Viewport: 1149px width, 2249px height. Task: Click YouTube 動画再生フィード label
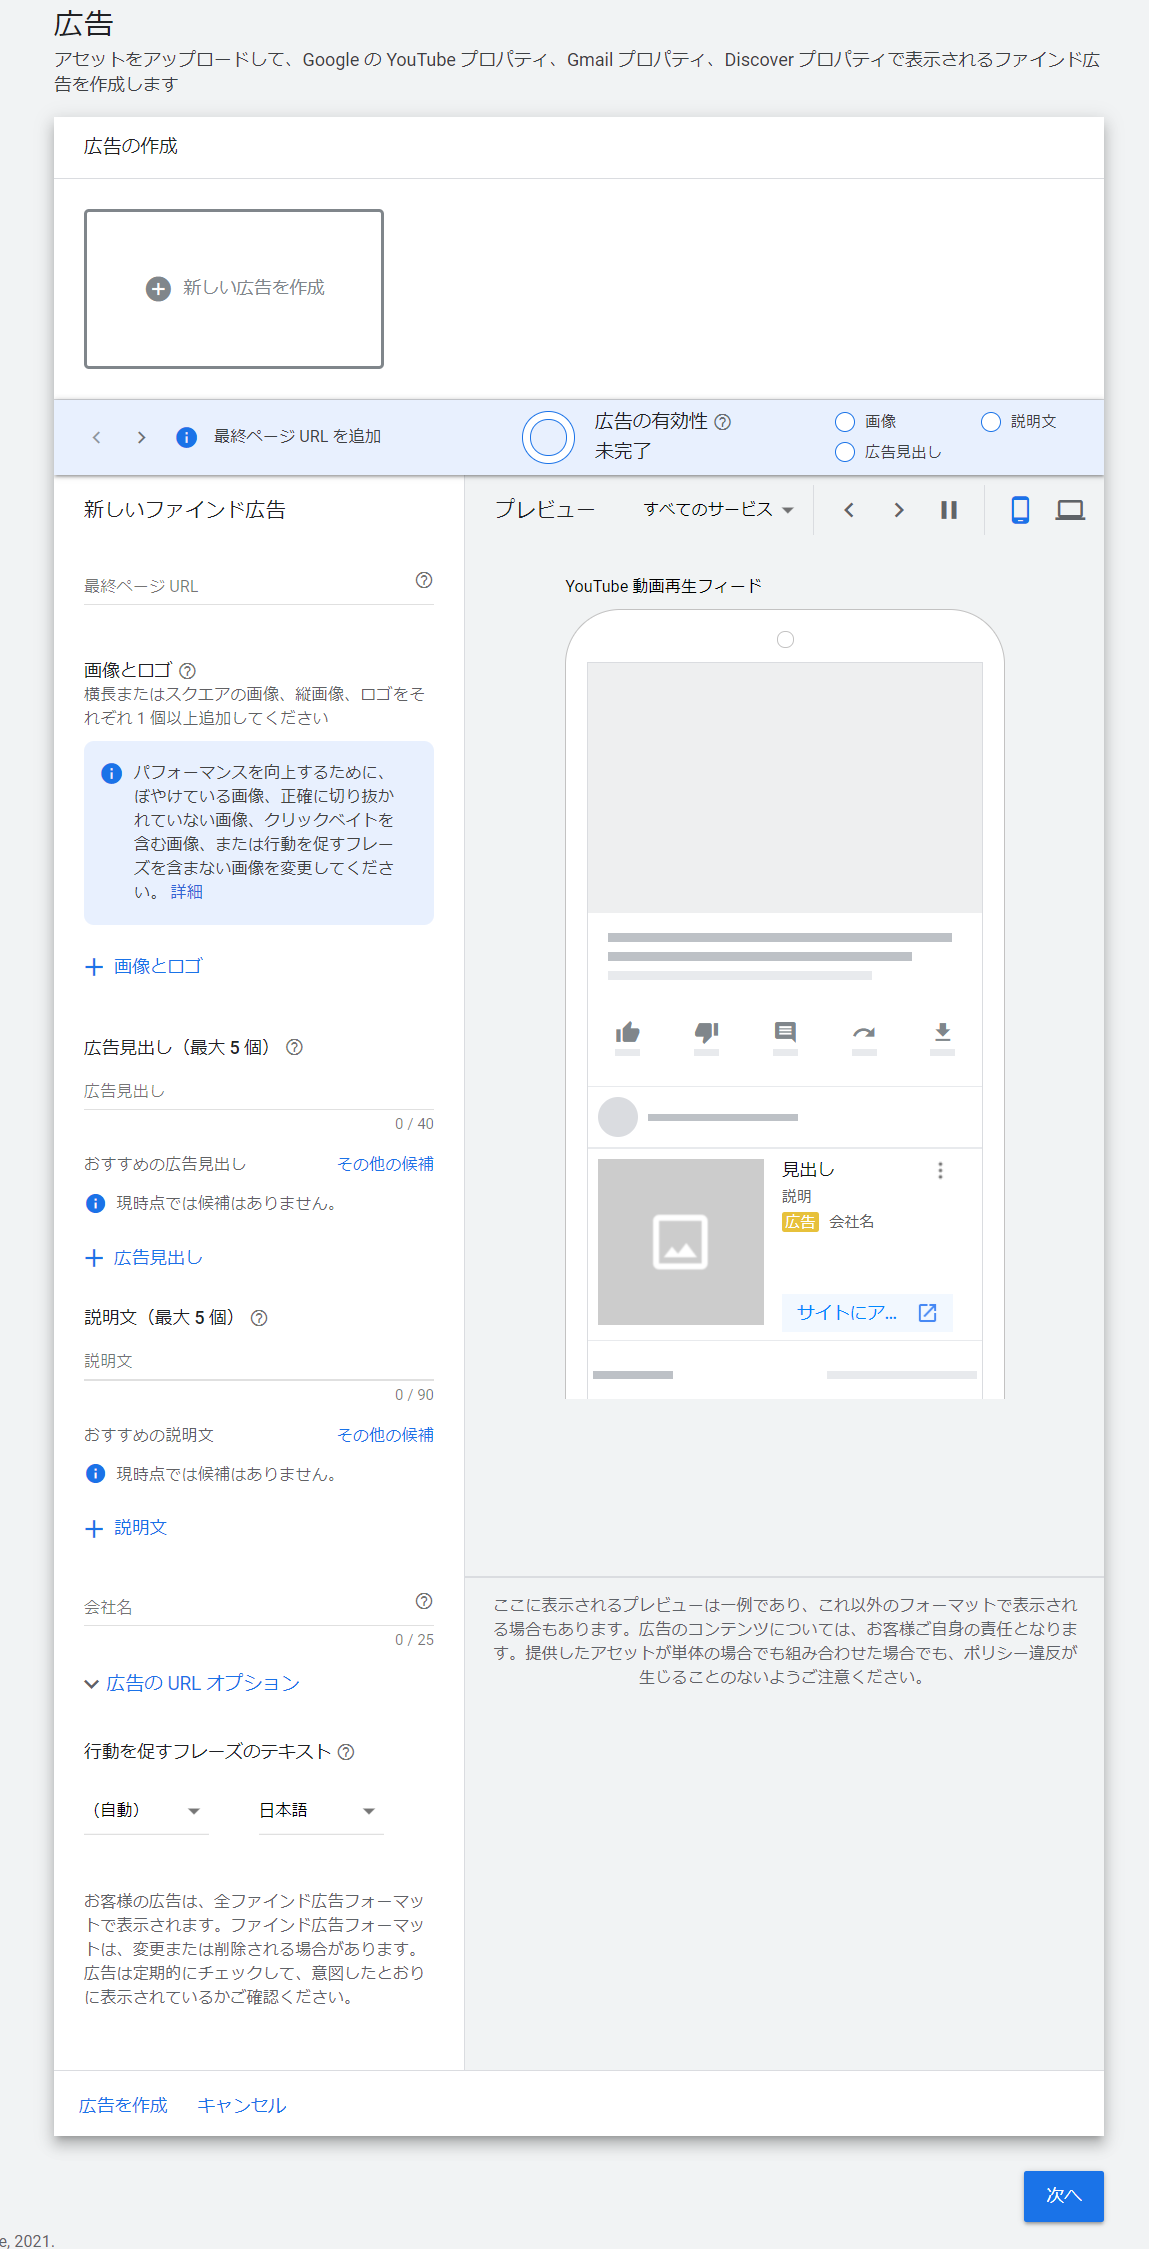(663, 587)
